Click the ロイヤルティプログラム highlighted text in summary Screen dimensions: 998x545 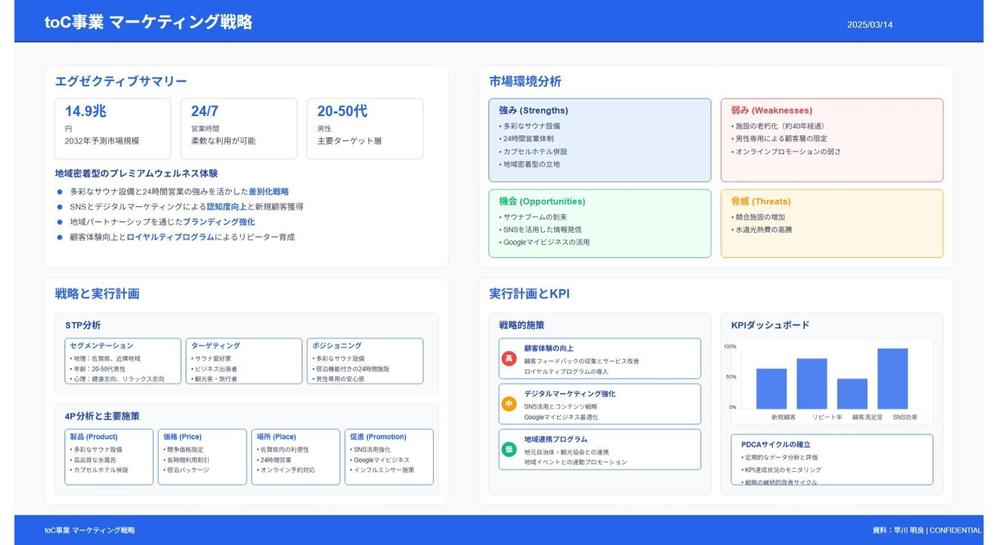[x=170, y=237]
